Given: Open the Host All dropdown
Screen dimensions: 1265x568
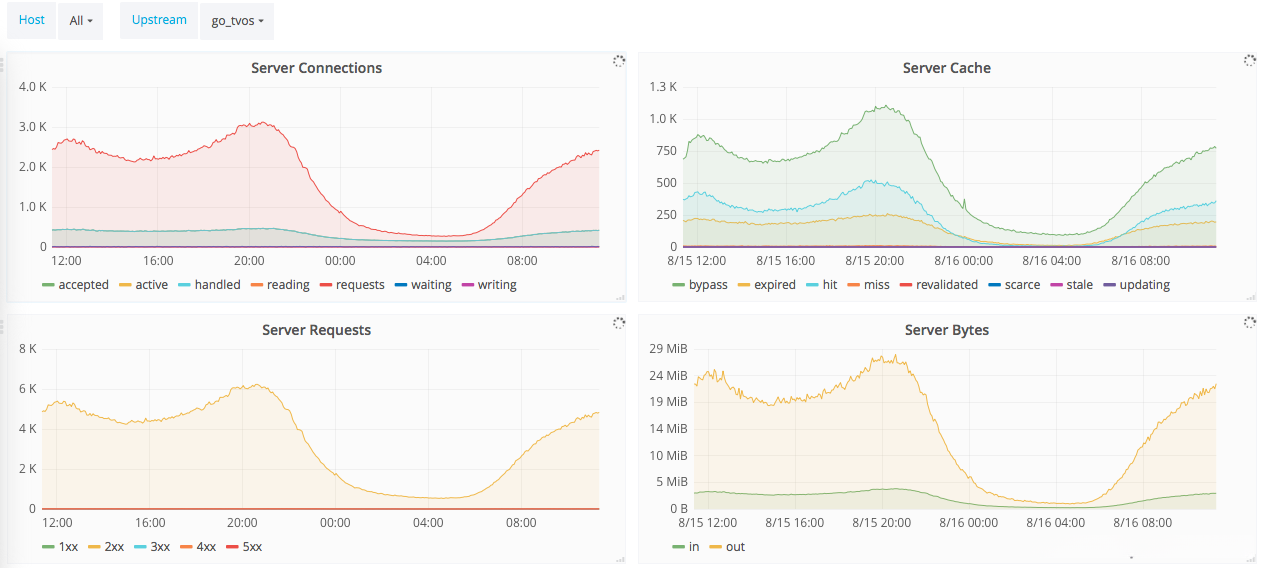Looking at the screenshot, I should pyautogui.click(x=80, y=21).
